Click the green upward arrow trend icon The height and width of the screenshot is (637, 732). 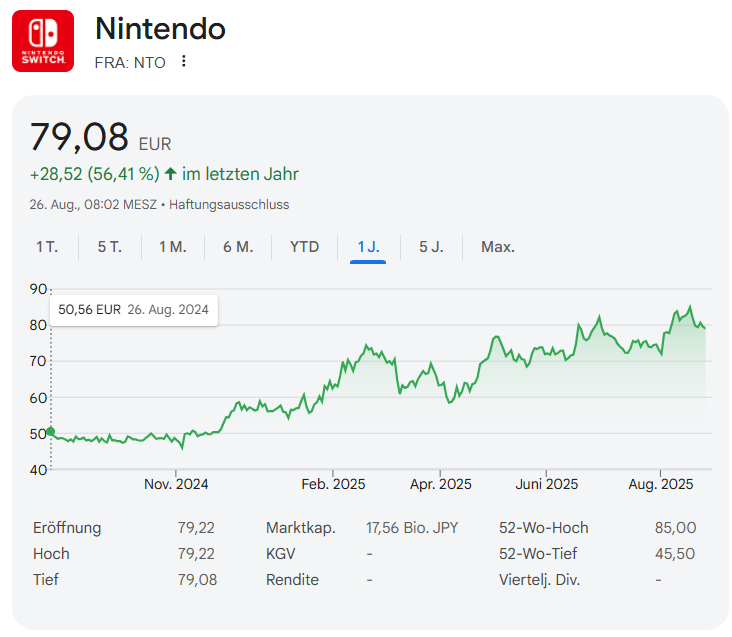point(170,174)
